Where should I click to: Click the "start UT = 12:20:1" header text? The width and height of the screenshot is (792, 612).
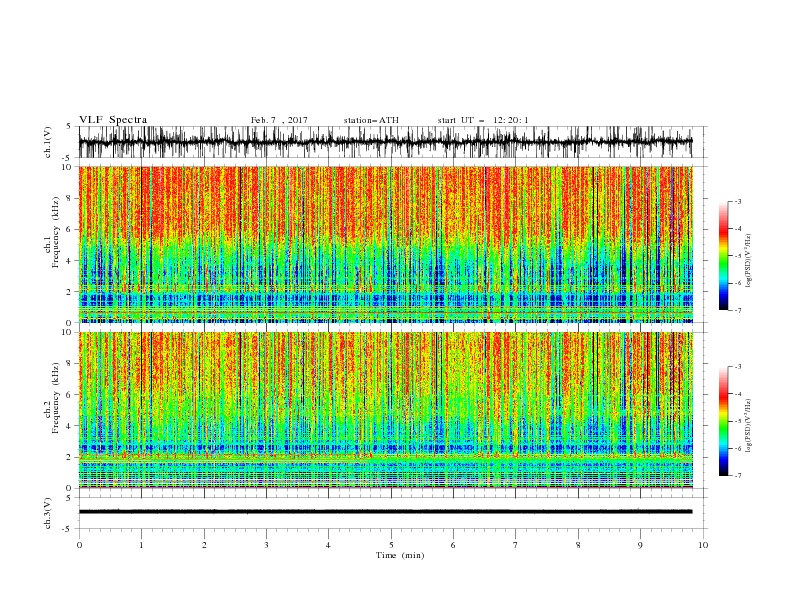(x=483, y=120)
